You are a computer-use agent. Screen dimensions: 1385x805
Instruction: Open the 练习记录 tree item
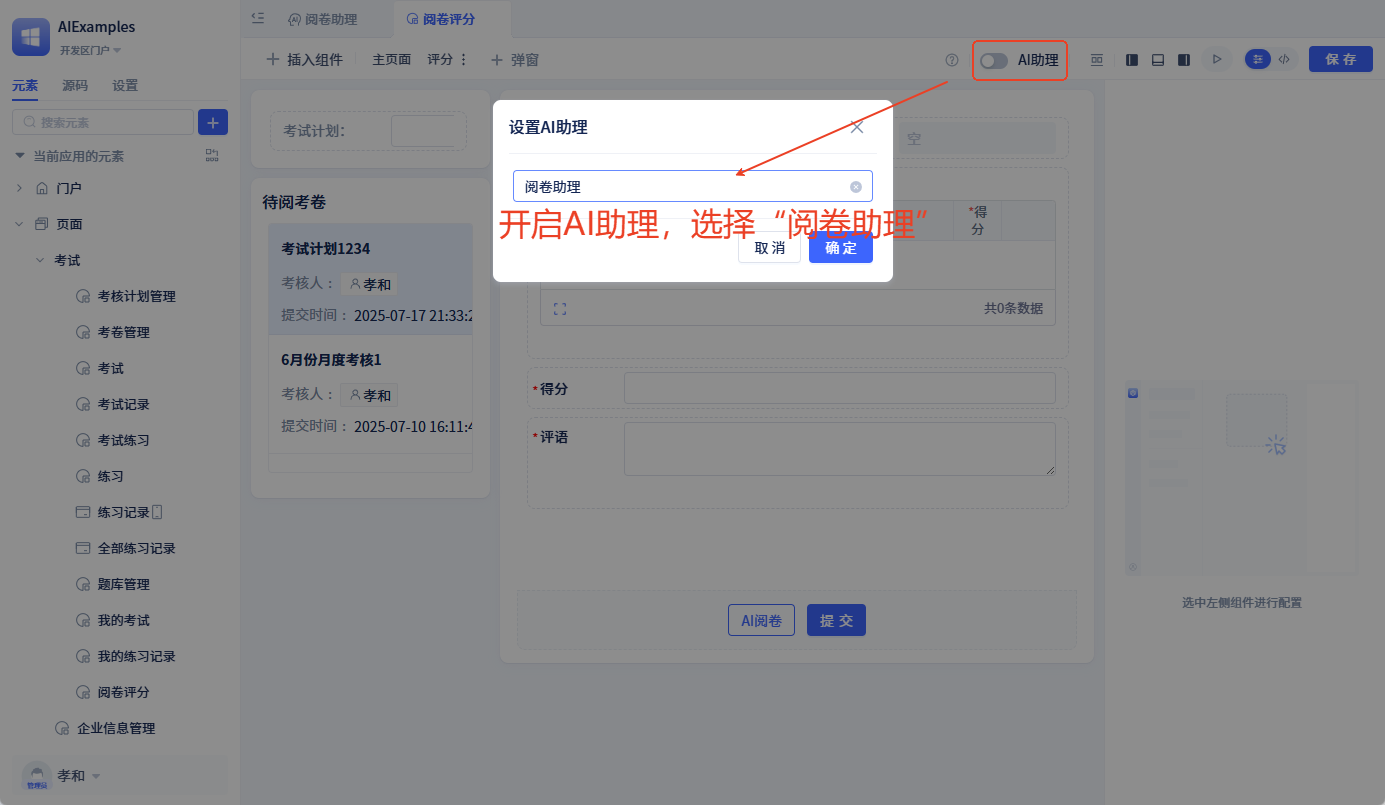click(x=123, y=512)
